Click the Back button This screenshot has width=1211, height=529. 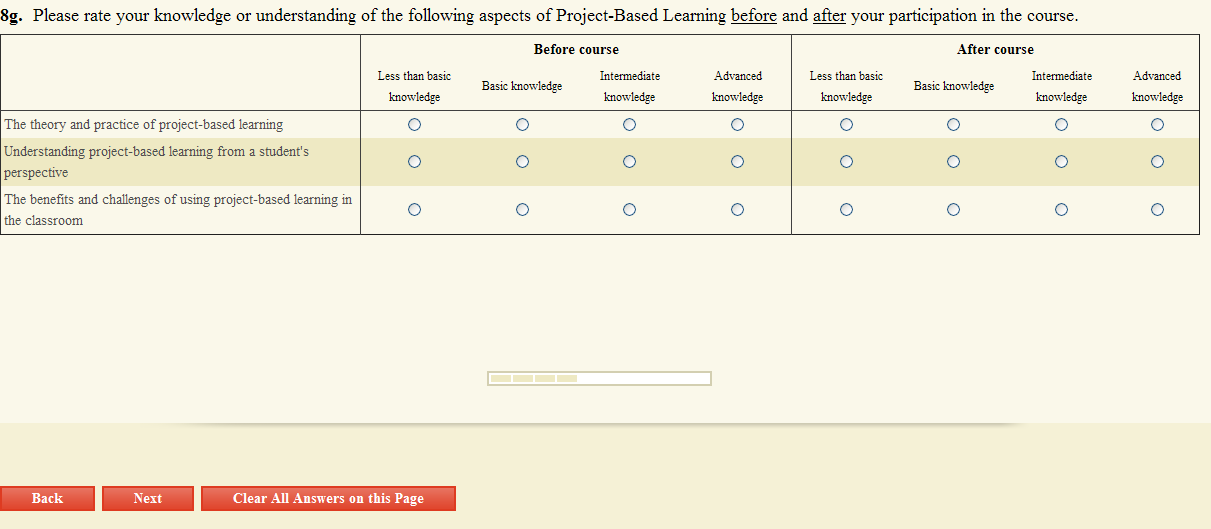47,498
